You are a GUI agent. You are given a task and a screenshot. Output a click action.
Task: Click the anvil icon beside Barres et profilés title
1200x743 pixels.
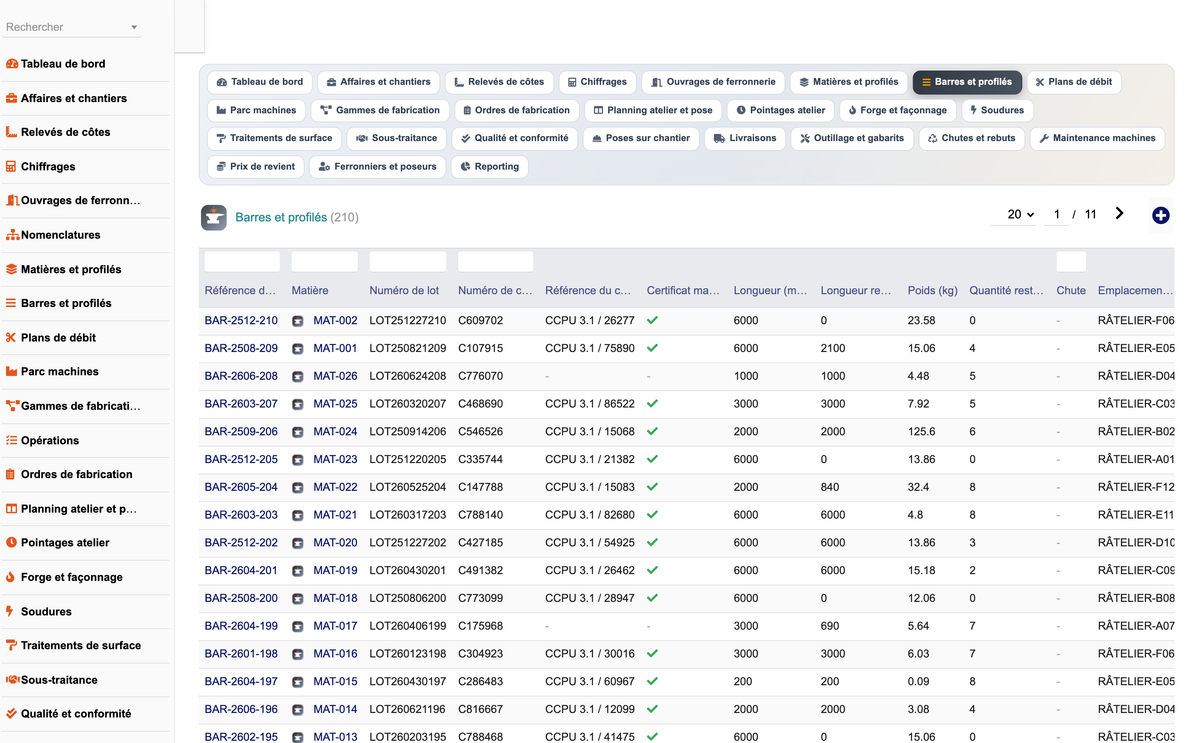(213, 217)
